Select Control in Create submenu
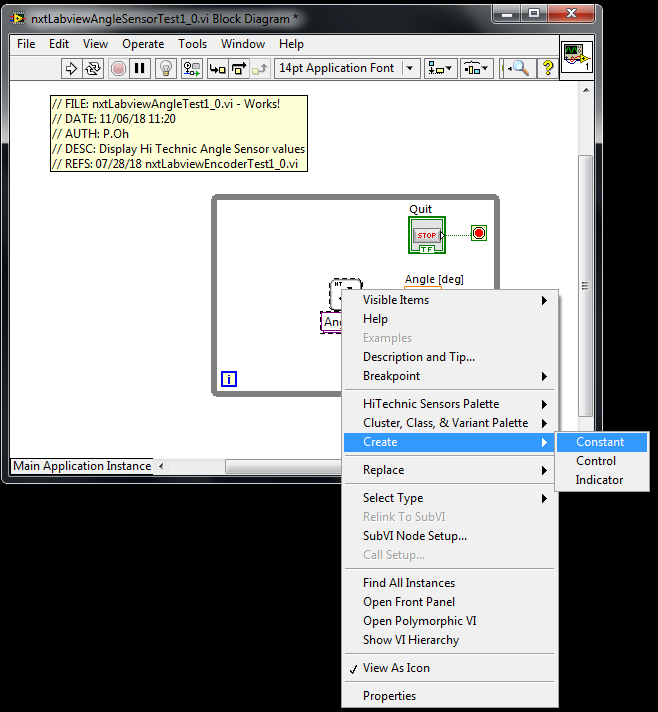The image size is (658, 712). [602, 461]
